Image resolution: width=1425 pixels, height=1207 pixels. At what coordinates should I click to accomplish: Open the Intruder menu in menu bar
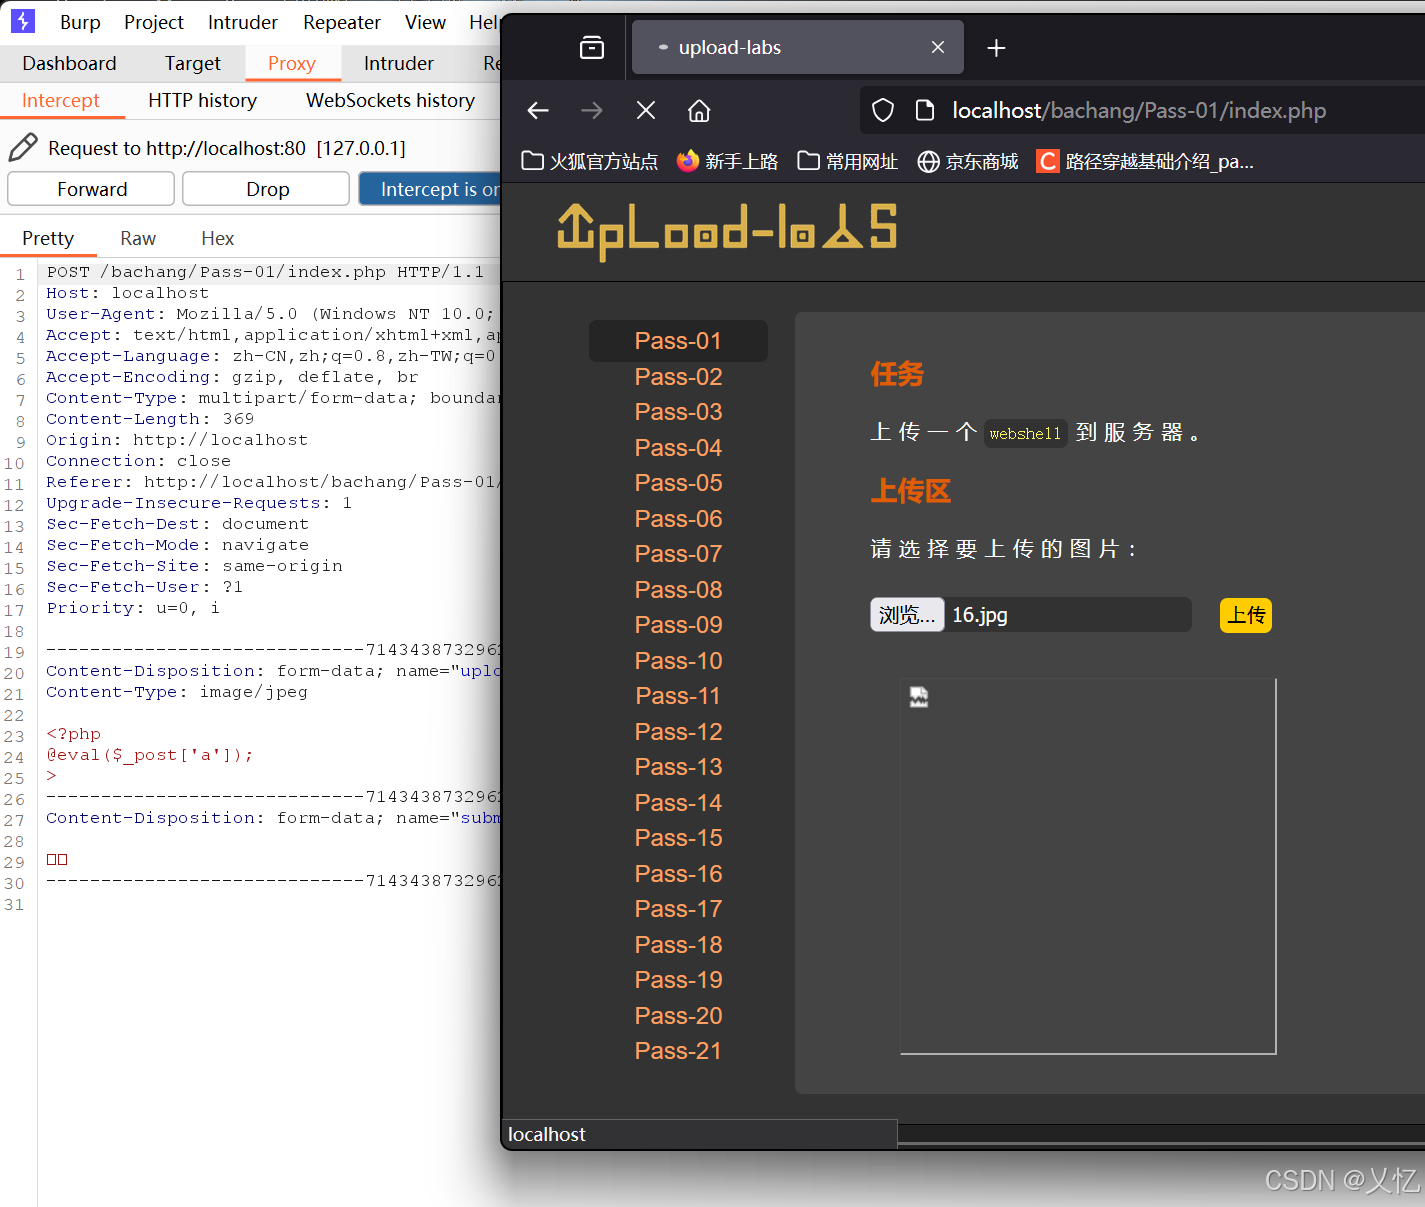[243, 22]
